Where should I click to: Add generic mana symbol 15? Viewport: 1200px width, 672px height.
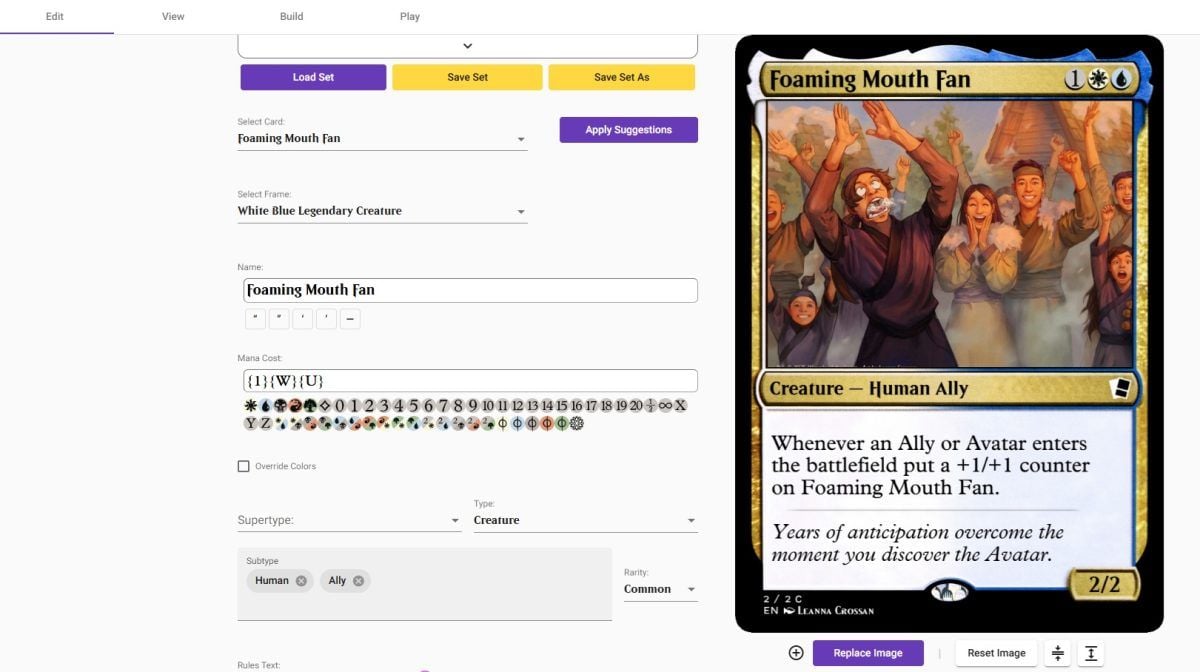tap(562, 406)
